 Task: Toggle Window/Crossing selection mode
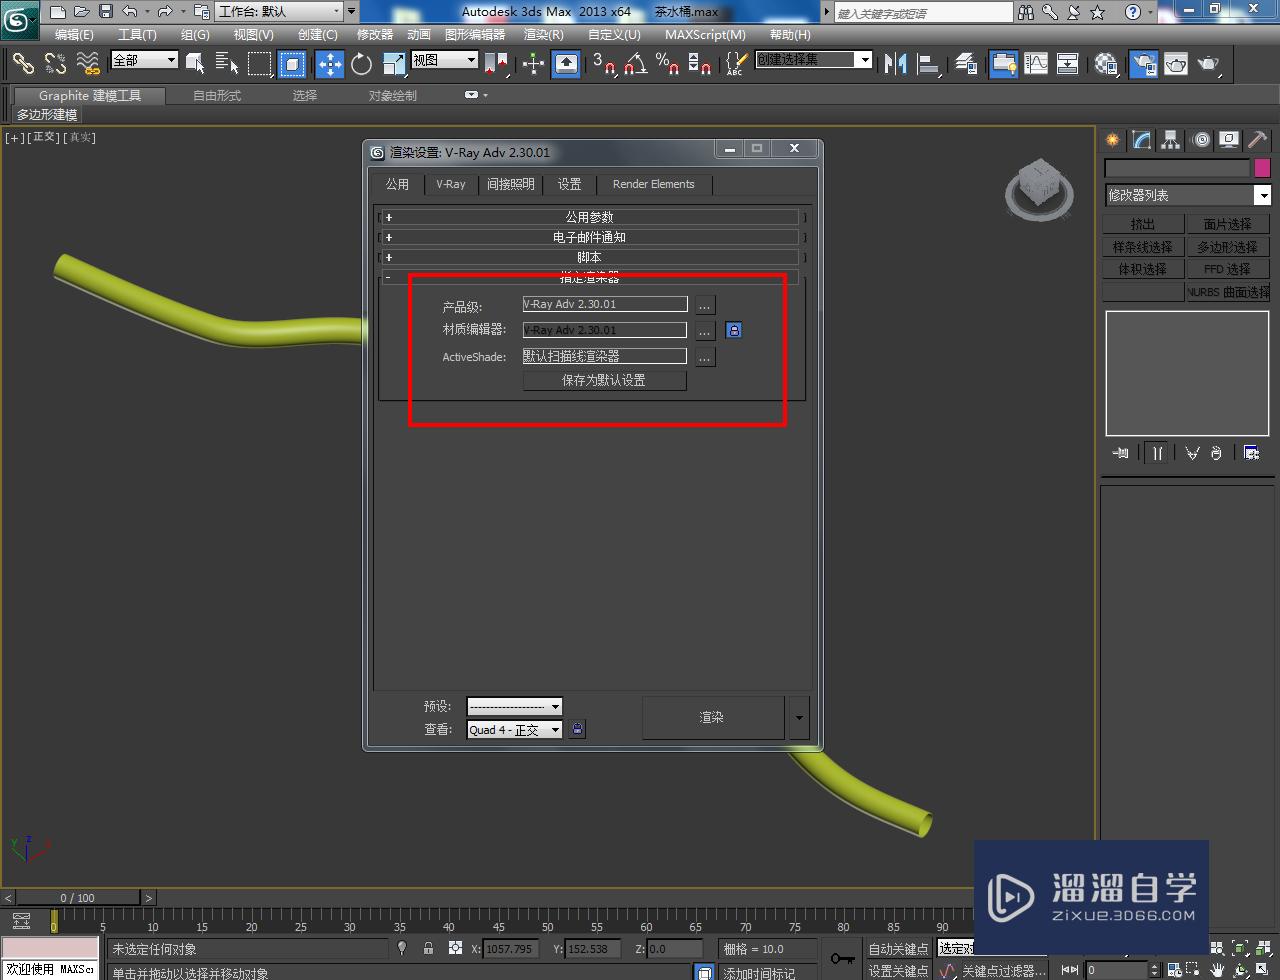point(292,64)
